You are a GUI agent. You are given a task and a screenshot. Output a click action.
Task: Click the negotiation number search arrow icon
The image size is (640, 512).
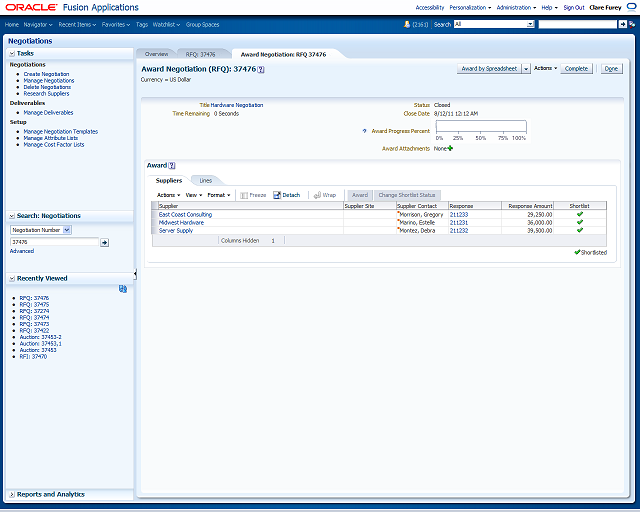(x=104, y=243)
